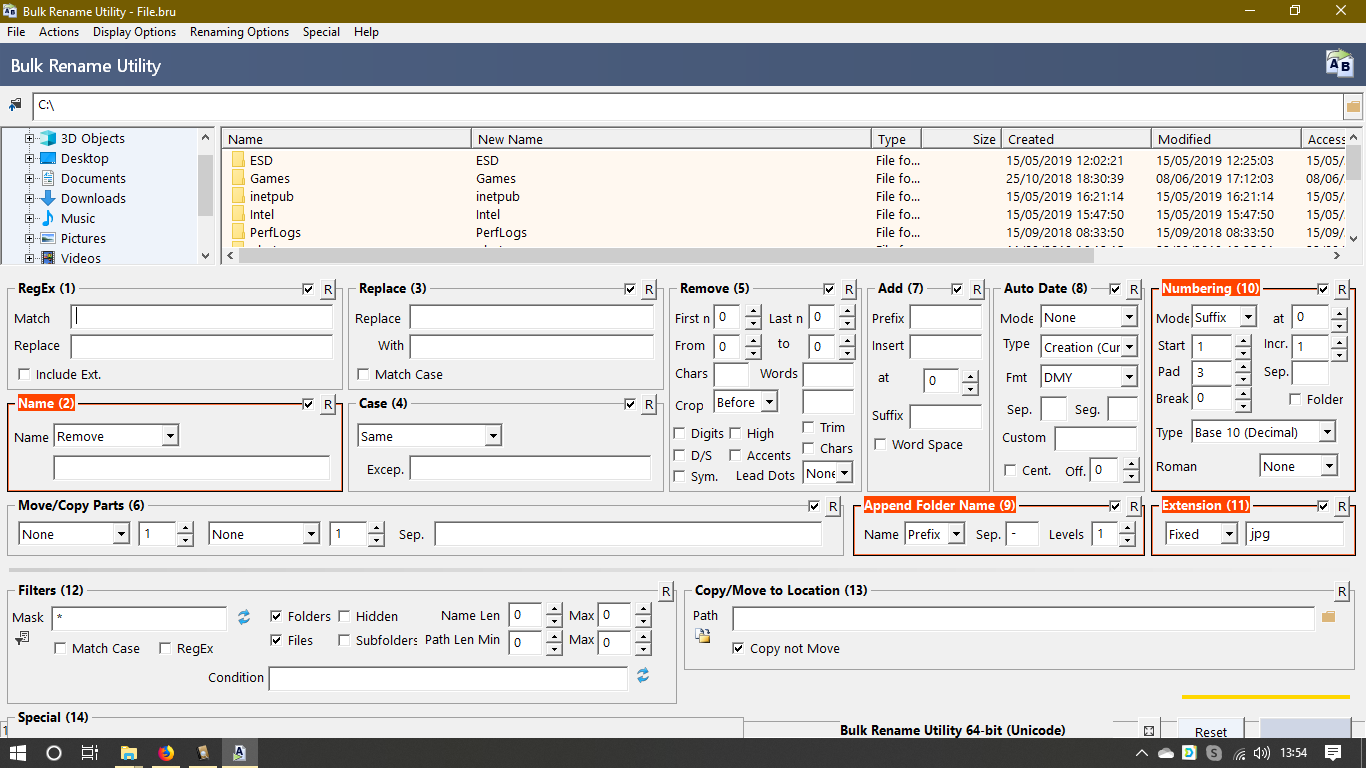Open the Help menu
Viewport: 1366px width, 768px height.
click(367, 32)
